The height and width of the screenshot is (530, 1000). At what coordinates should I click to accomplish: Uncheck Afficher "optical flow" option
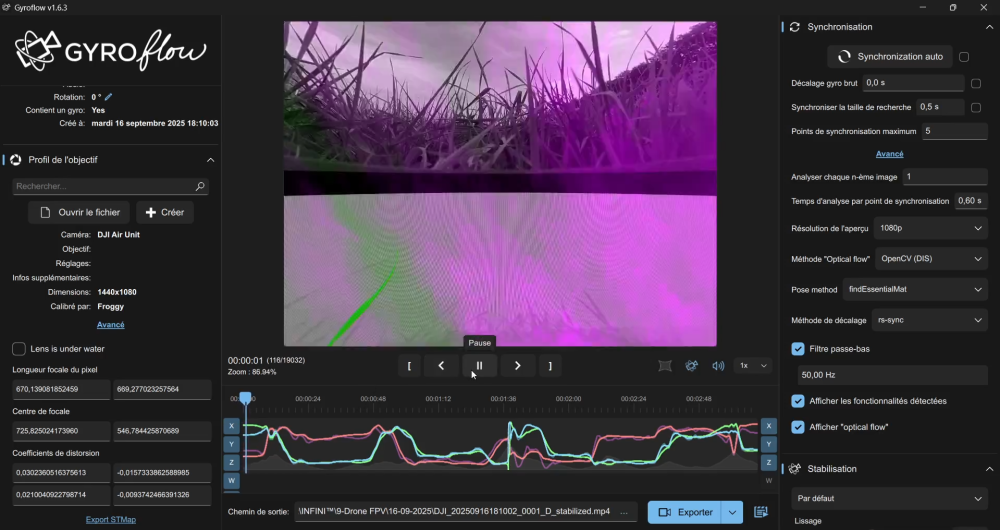click(x=798, y=427)
